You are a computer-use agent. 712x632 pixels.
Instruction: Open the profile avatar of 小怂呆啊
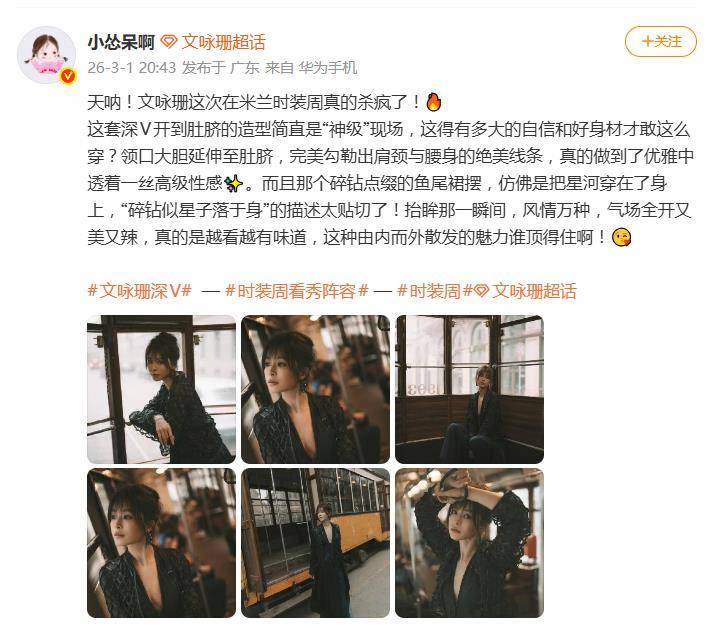(46, 55)
